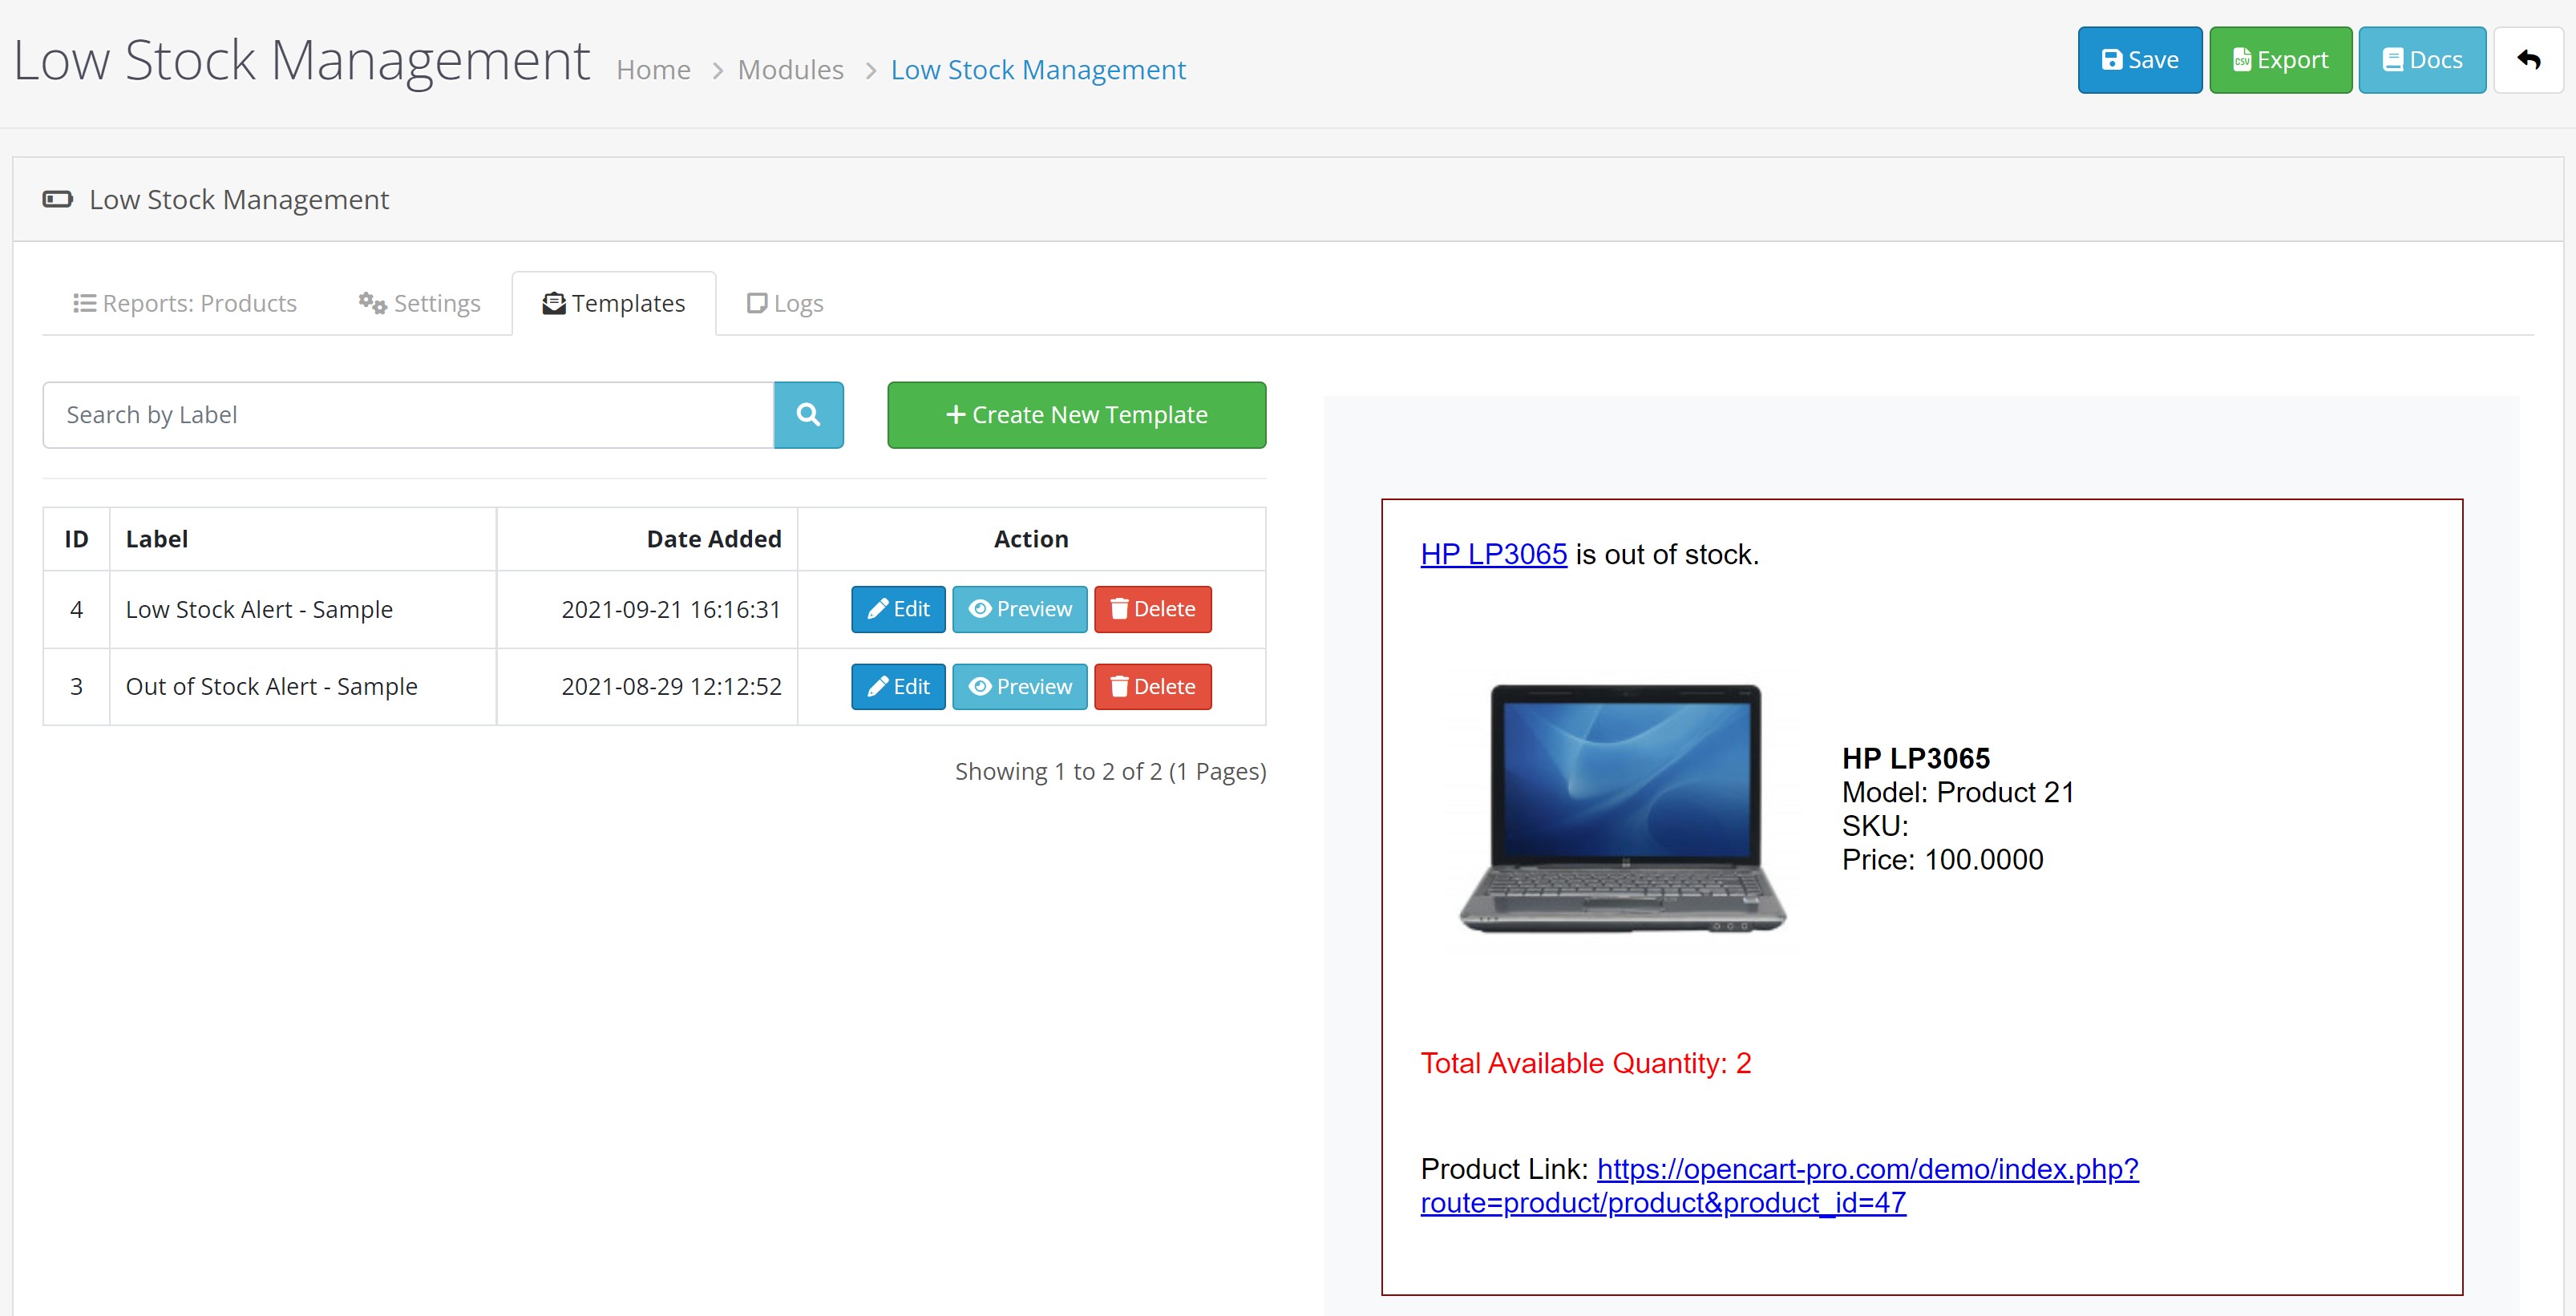Viewport: 2576px width, 1316px height.
Task: Click the Action column header
Action: tap(1031, 539)
